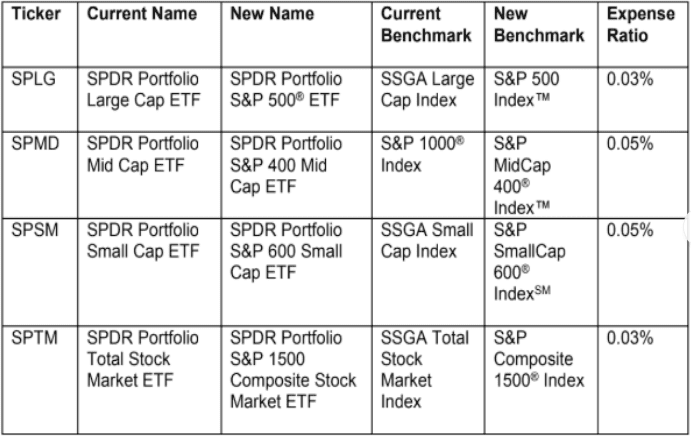Select the SPTM ticker cell
Viewport: 691px width, 436px height.
[x=40, y=380]
